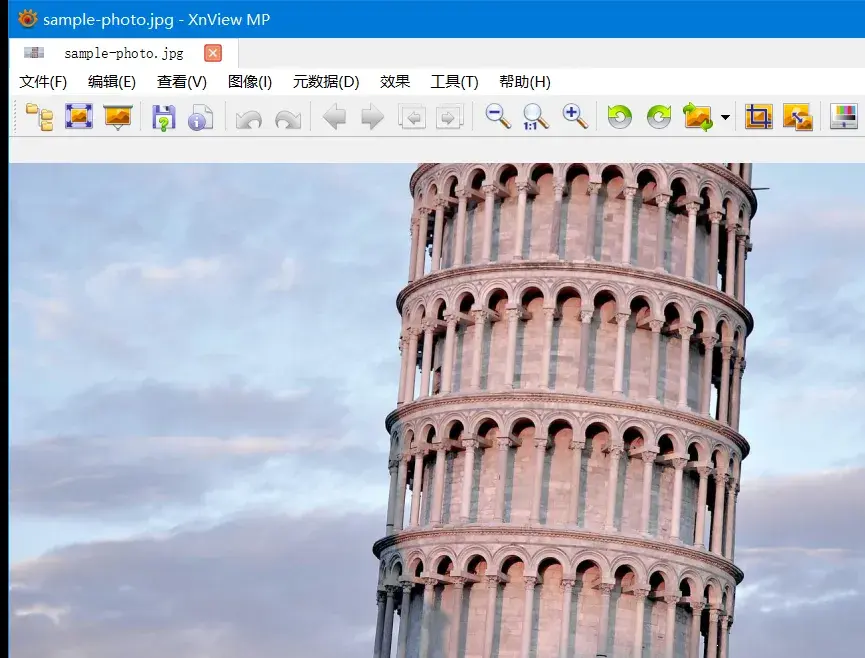865x658 pixels.
Task: Select the Crop tool icon
Action: (x=759, y=117)
